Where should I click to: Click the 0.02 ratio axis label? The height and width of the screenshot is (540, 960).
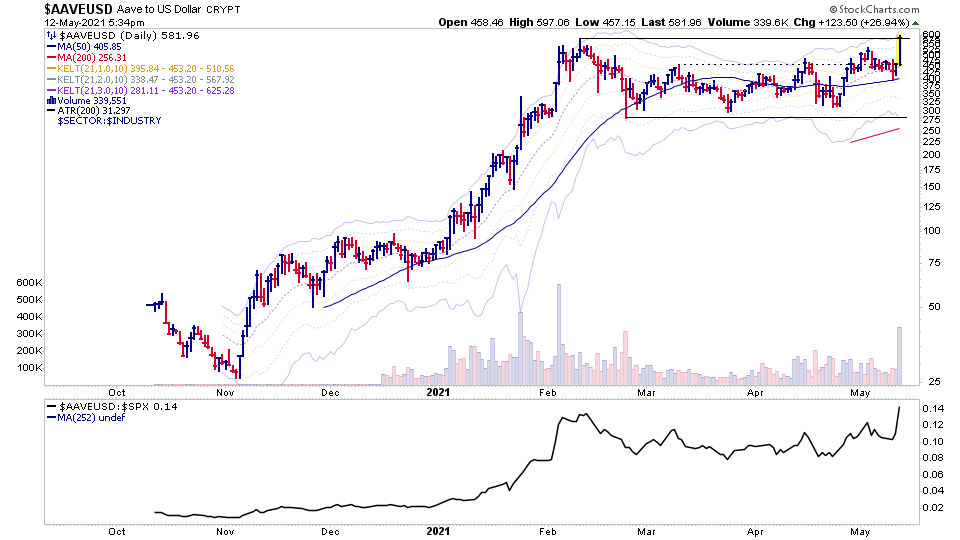[x=932, y=508]
